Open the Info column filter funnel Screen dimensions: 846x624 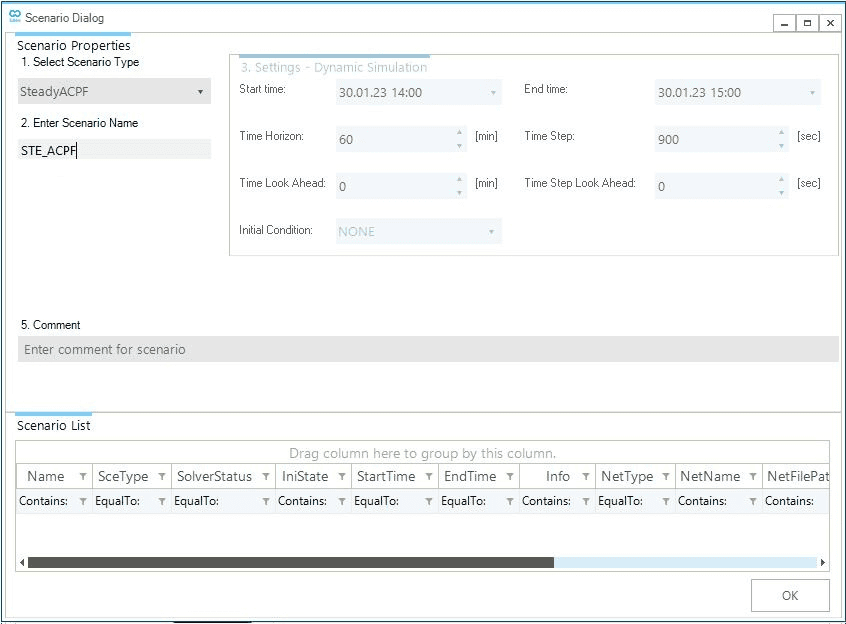point(586,477)
